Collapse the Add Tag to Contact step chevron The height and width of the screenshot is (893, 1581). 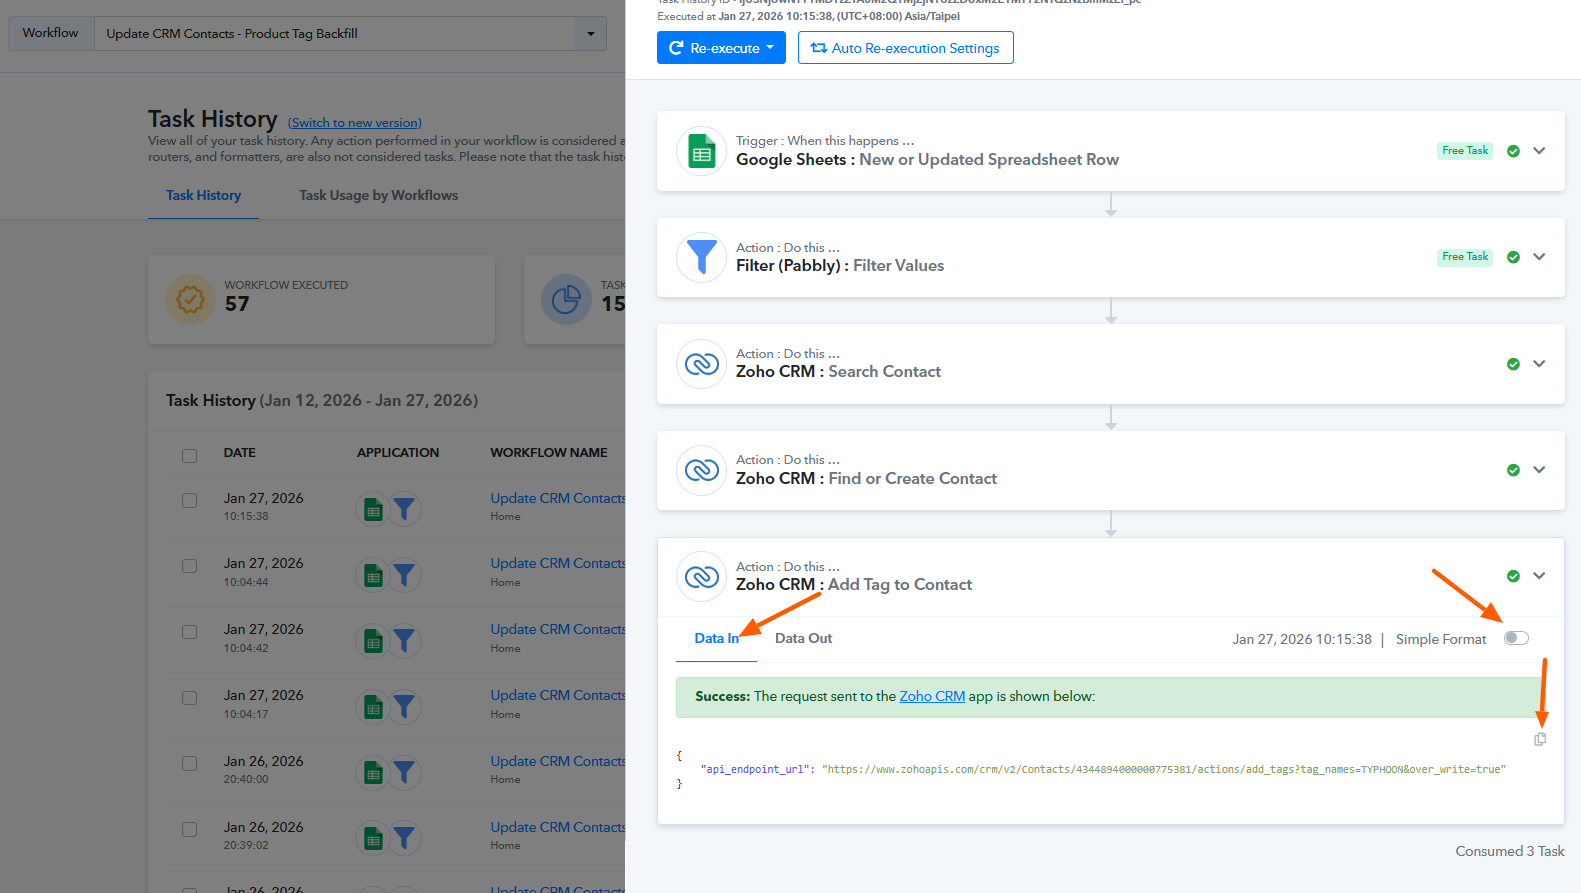(x=1539, y=576)
